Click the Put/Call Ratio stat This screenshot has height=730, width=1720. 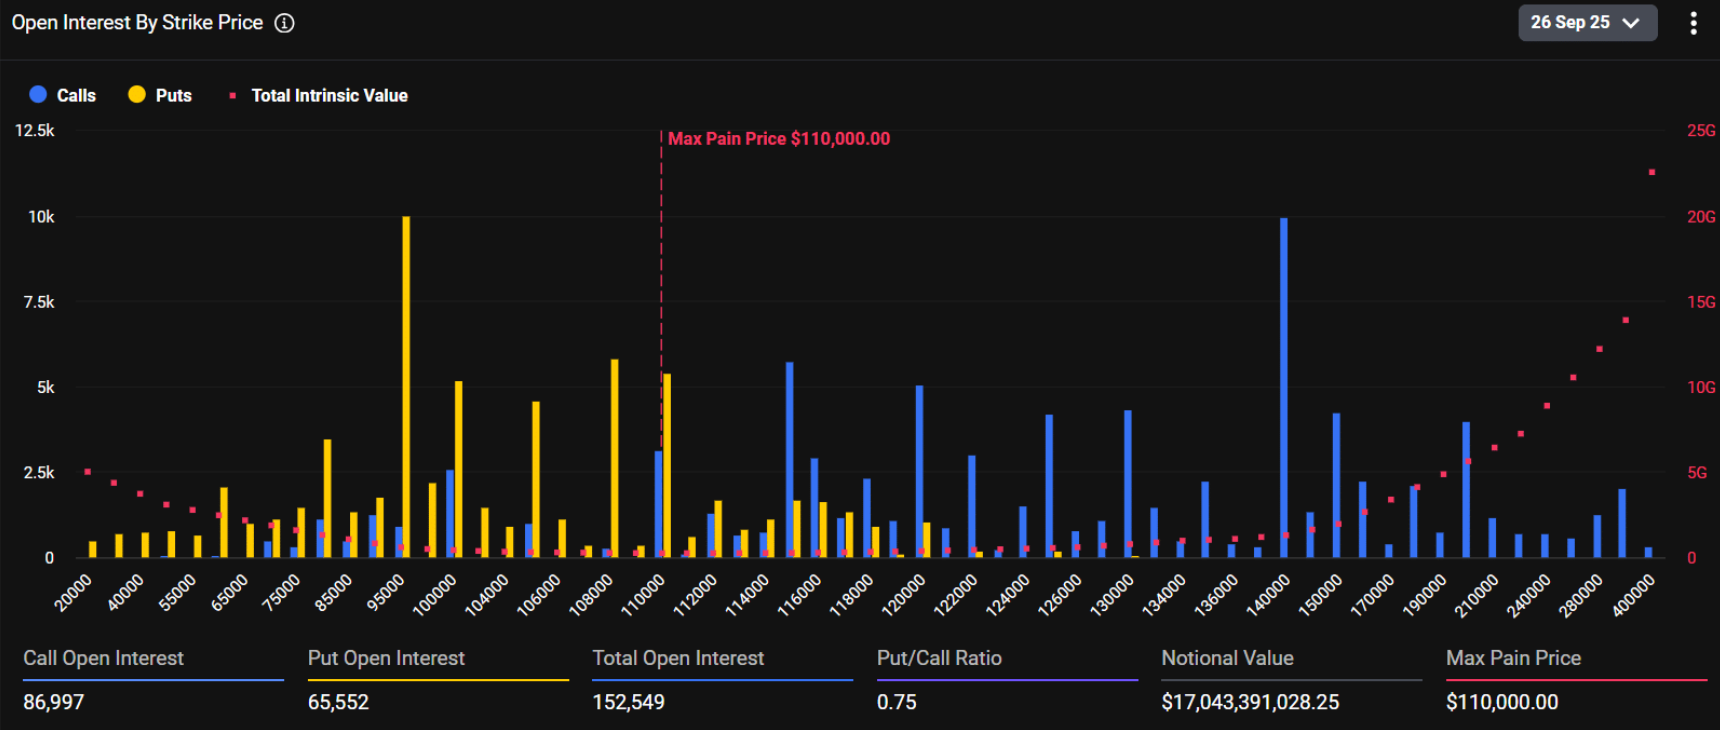coord(939,658)
